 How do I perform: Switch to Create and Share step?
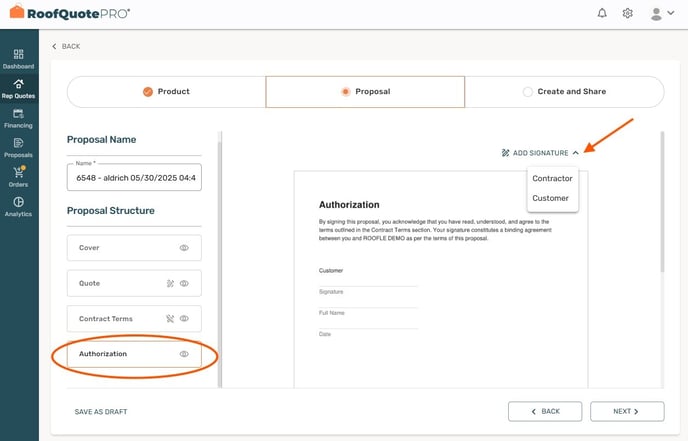pos(564,91)
